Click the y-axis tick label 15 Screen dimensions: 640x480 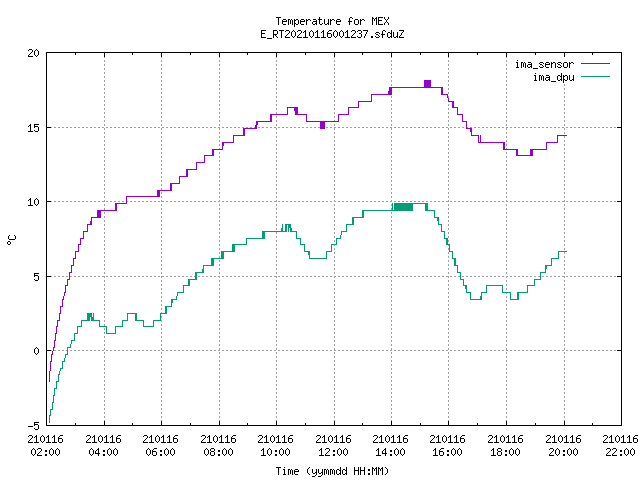point(33,128)
